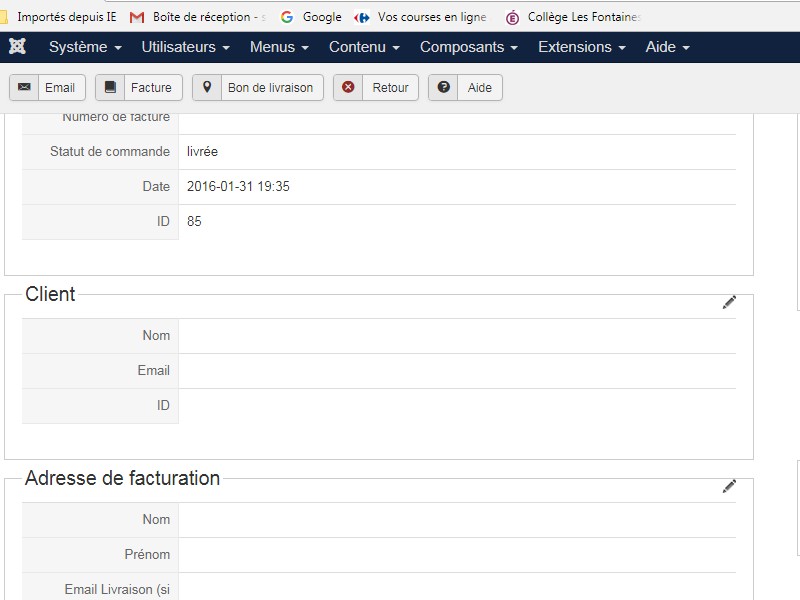The image size is (800, 600).
Task: Click the Date label
Action: click(156, 186)
